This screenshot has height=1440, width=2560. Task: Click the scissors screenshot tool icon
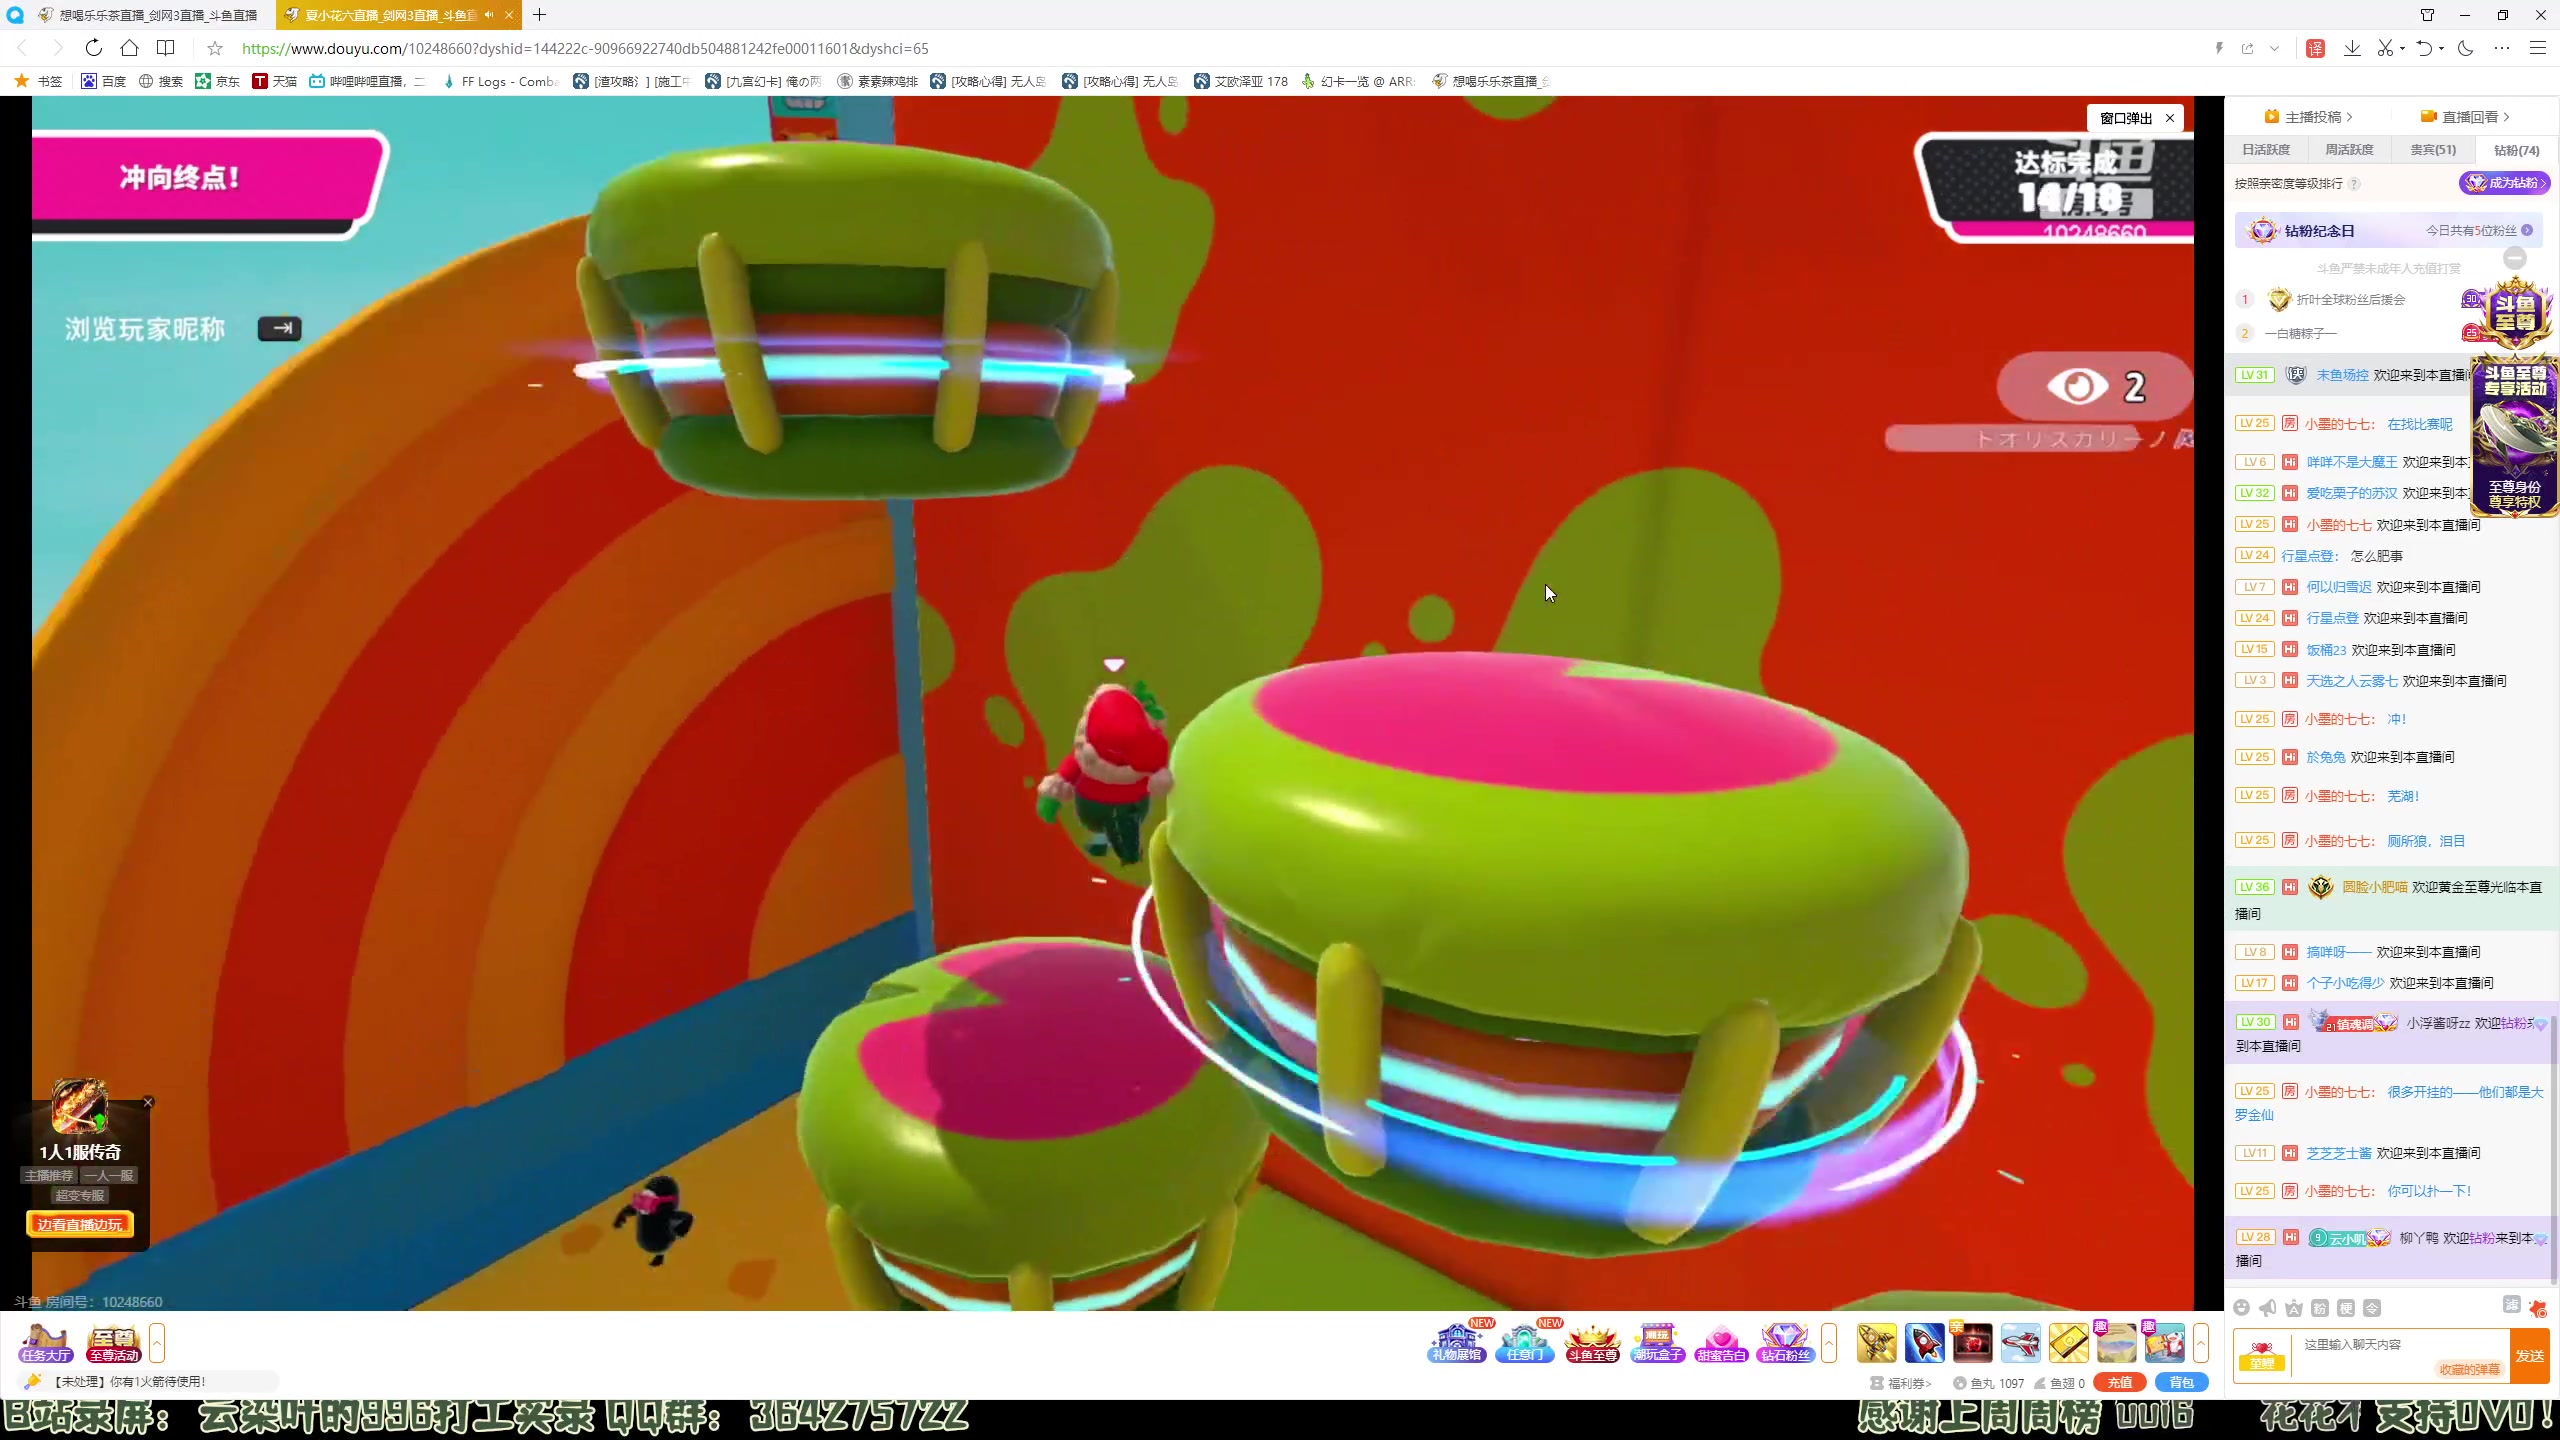click(x=2385, y=48)
